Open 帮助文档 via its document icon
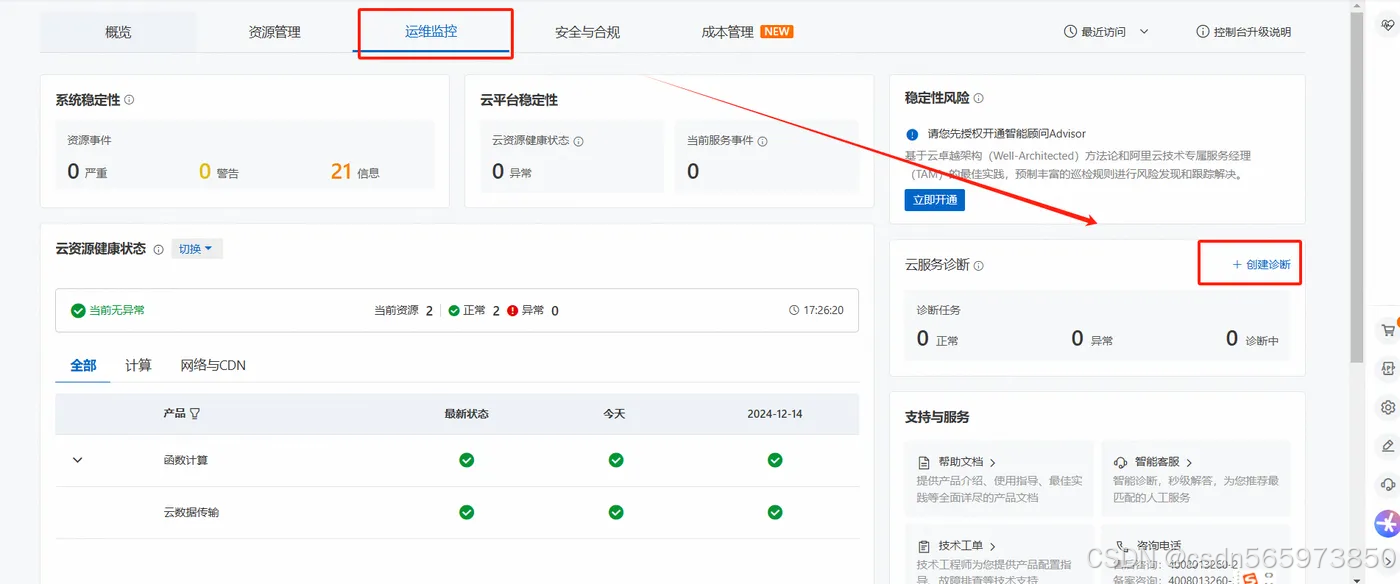This screenshot has width=1400, height=584. 925,461
